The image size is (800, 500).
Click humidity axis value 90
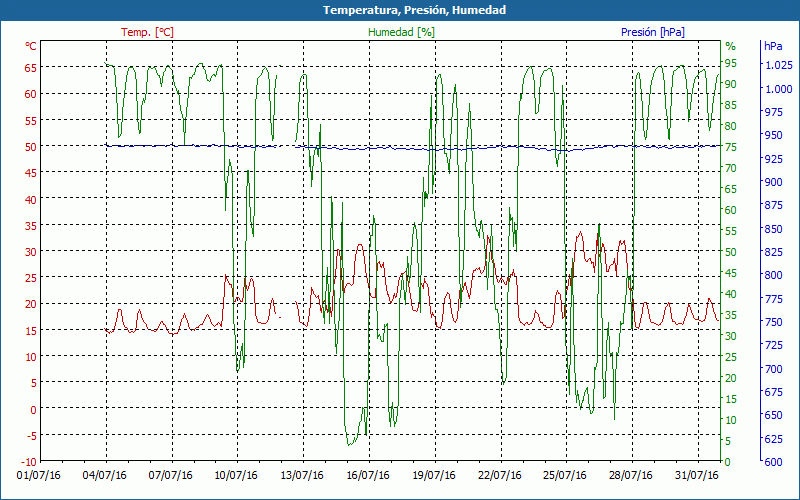731,84
